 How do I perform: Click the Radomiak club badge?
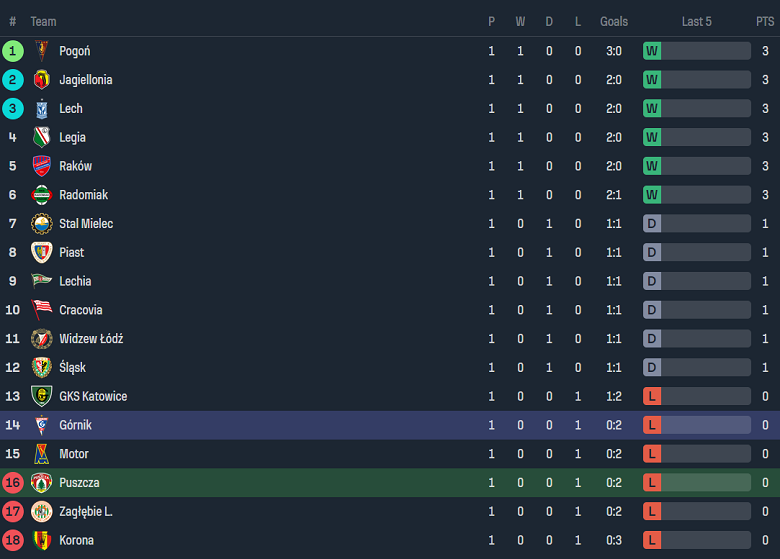[x=41, y=195]
